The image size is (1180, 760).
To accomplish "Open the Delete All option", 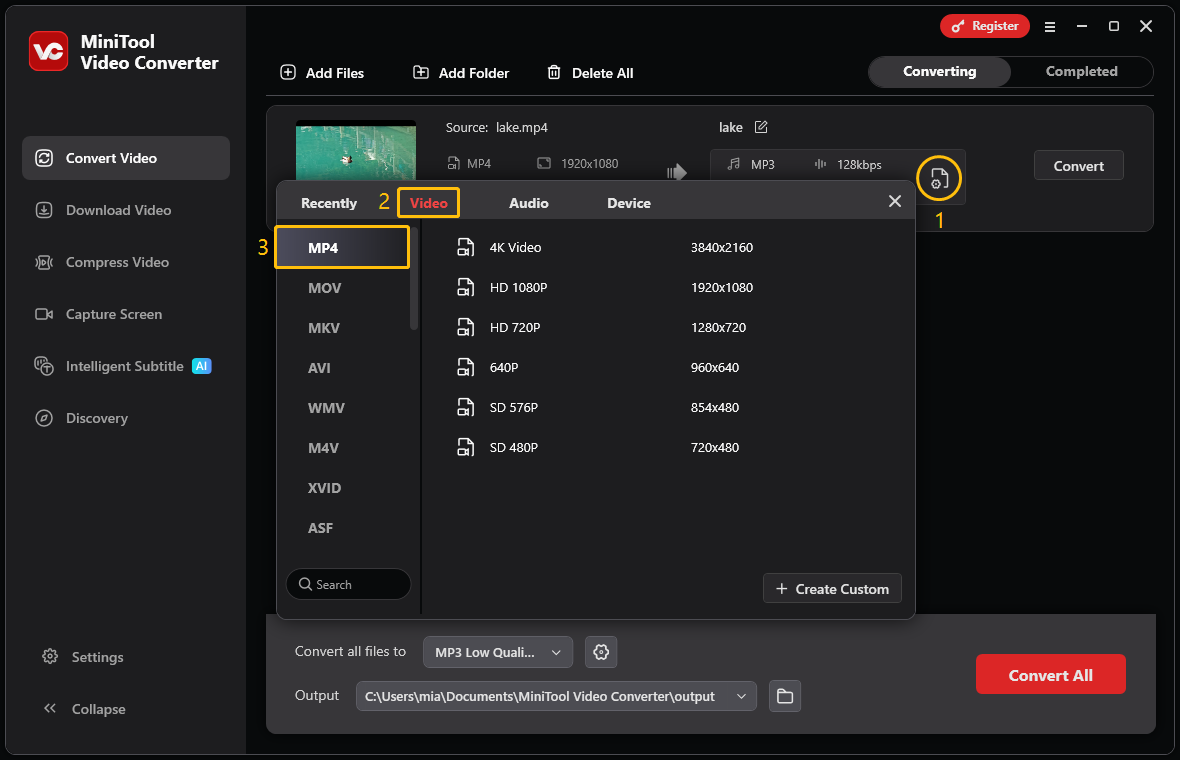I will (589, 72).
